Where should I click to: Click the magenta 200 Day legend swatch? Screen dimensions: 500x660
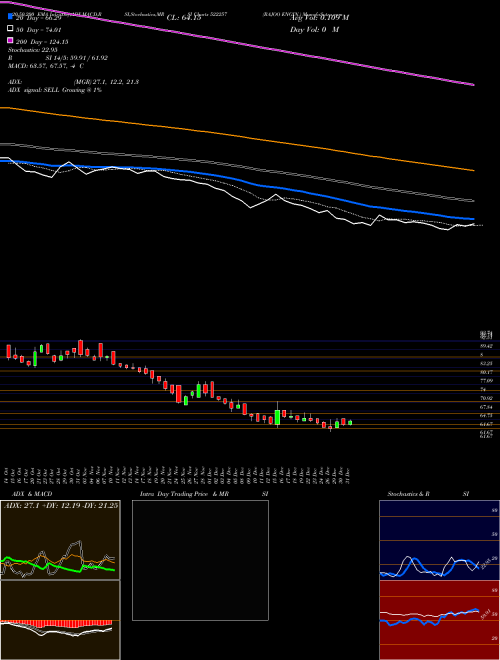10,40
